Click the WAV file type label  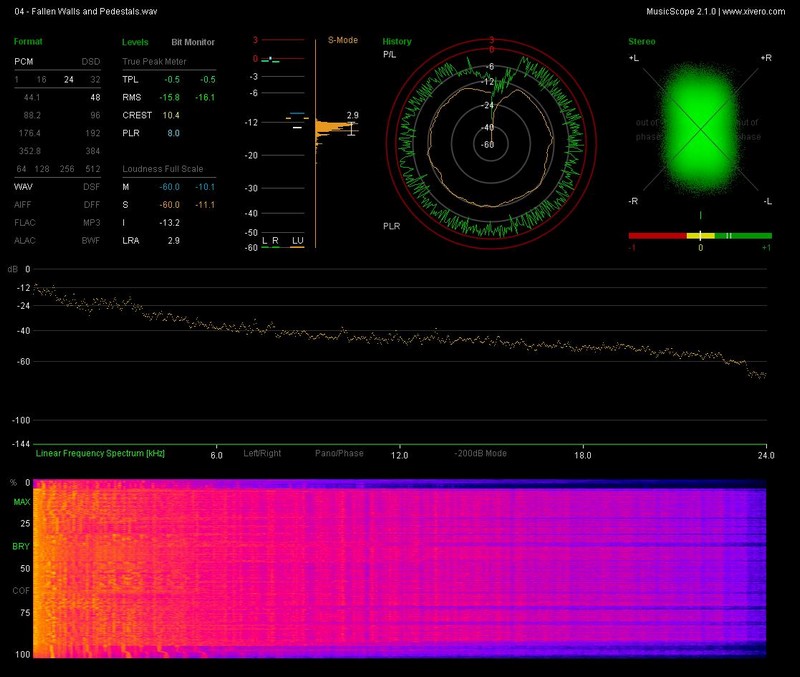[23, 187]
